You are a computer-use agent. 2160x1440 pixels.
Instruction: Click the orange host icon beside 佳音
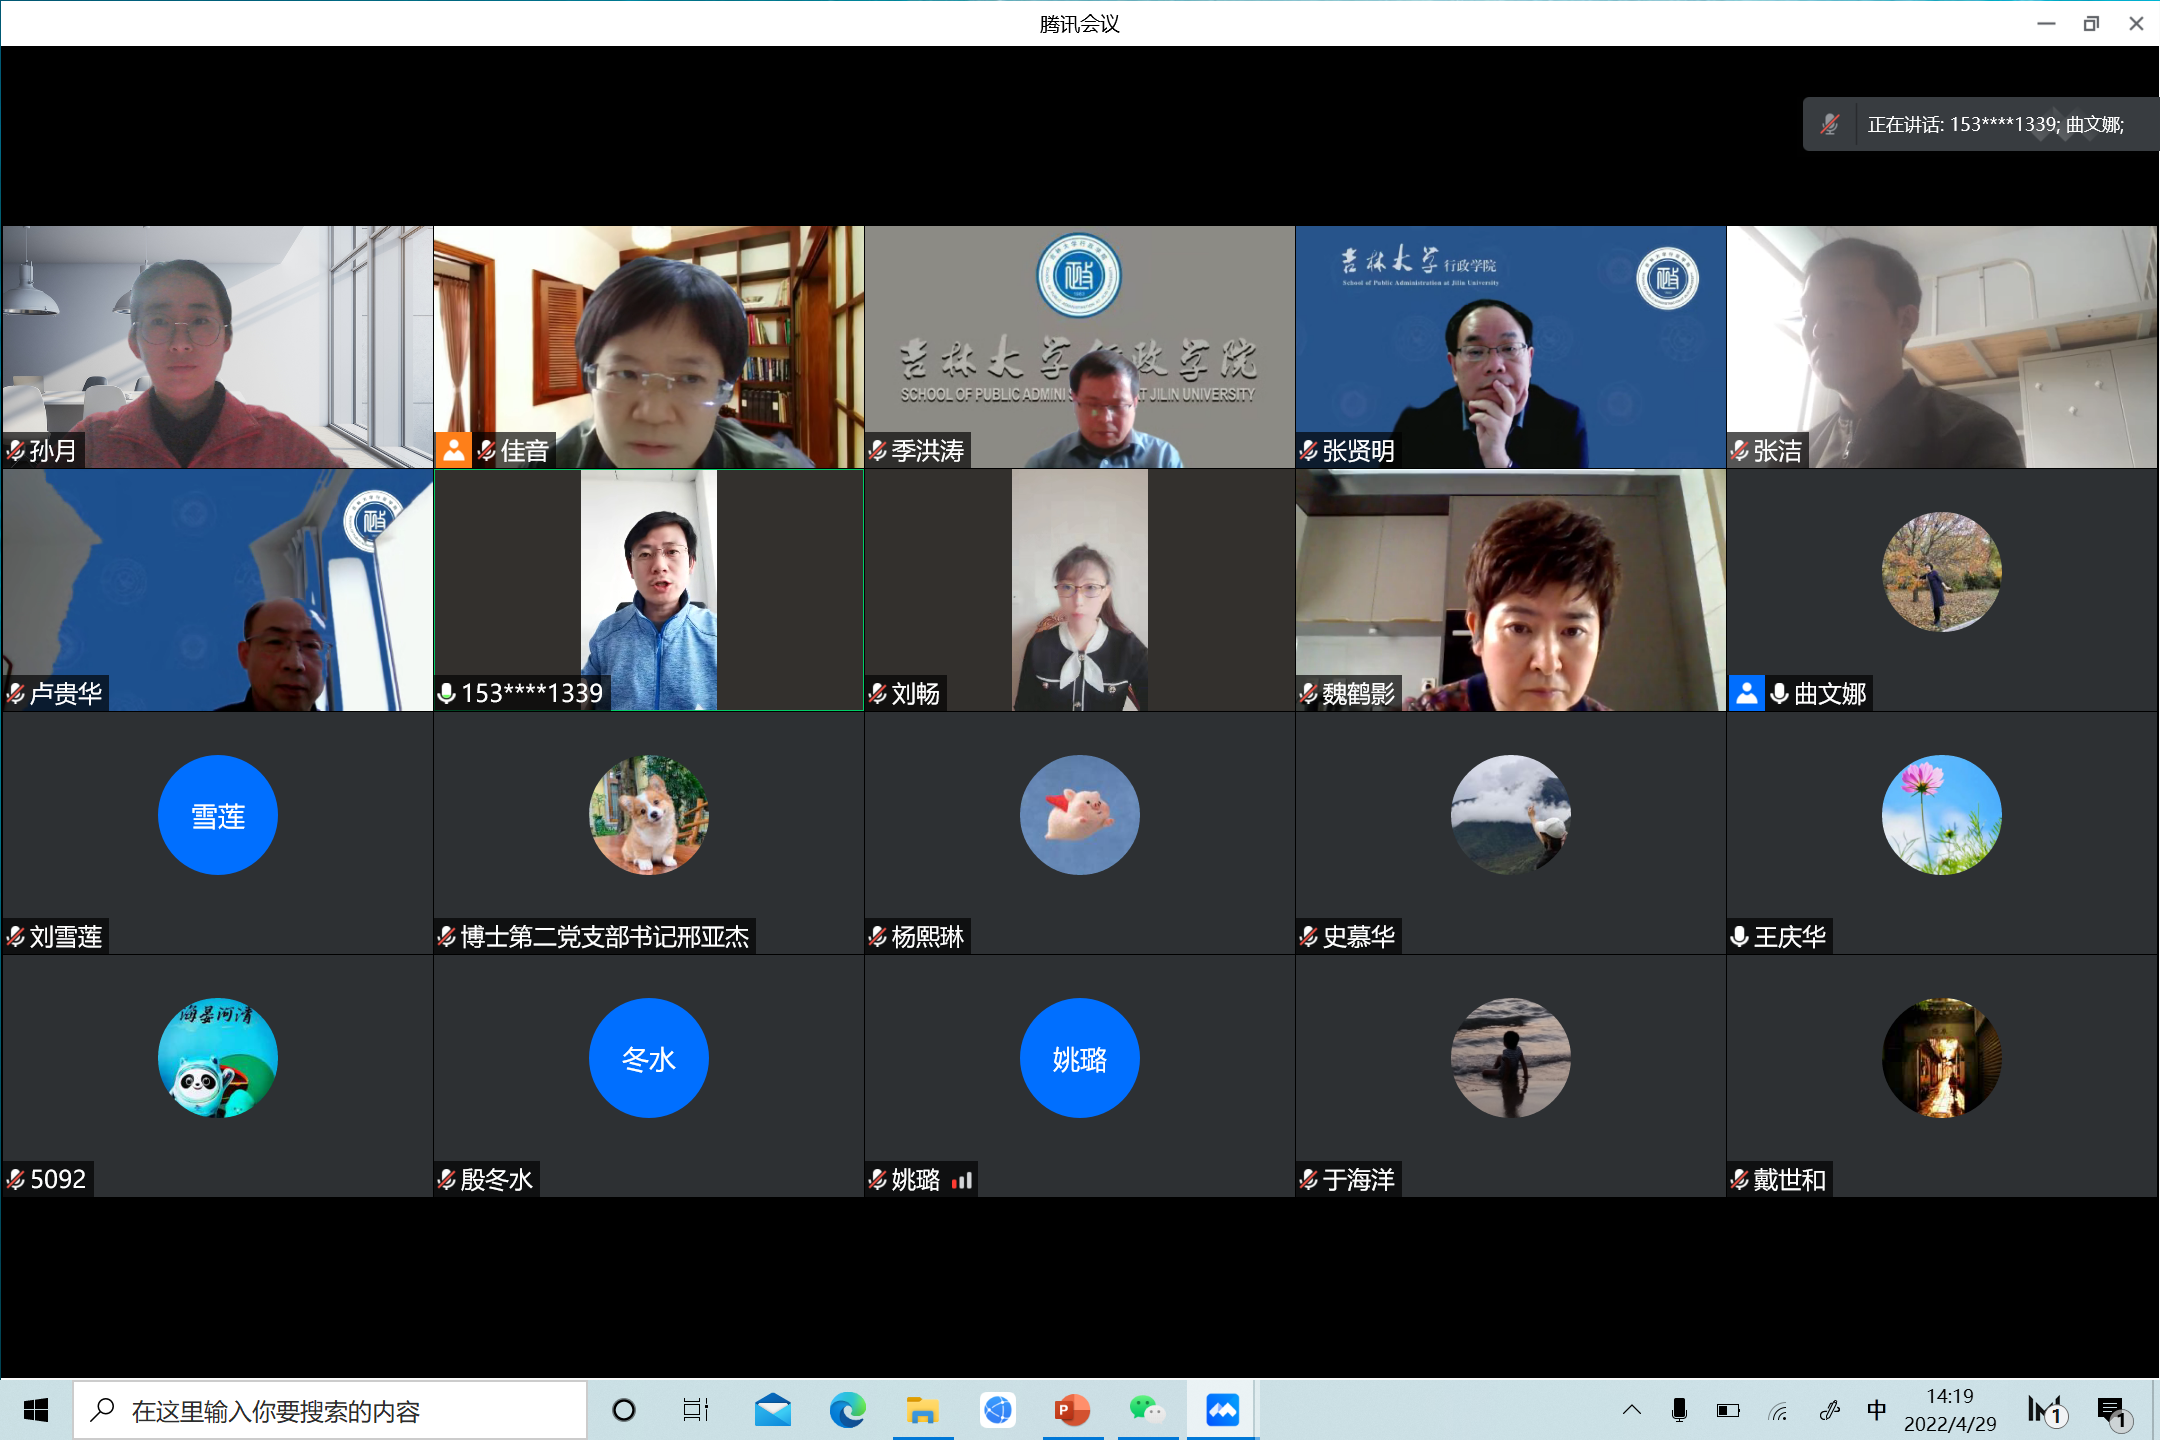click(453, 450)
